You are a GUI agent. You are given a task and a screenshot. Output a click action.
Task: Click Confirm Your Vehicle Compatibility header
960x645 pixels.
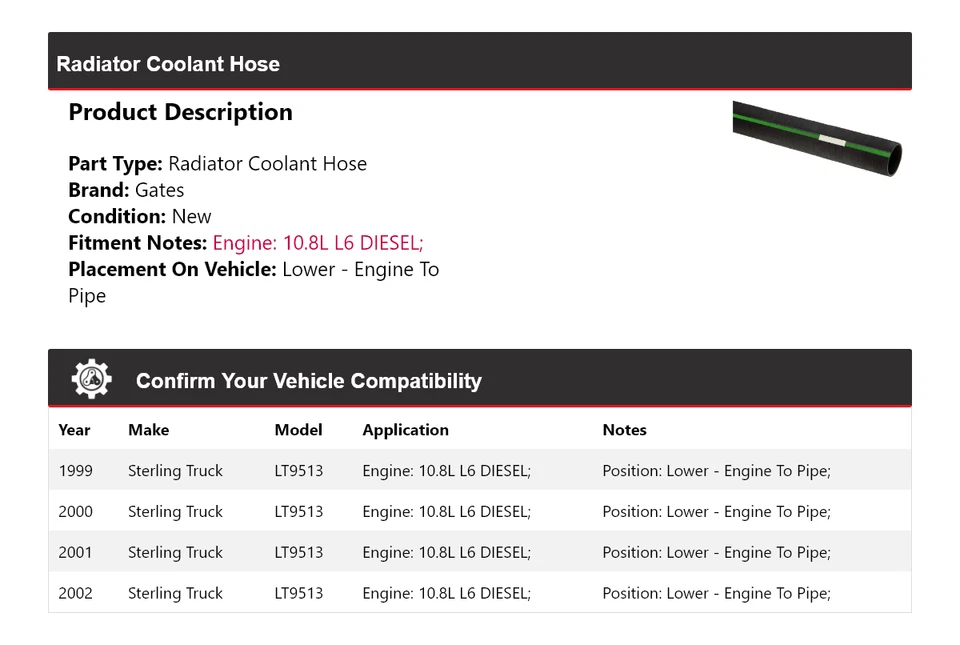(308, 381)
